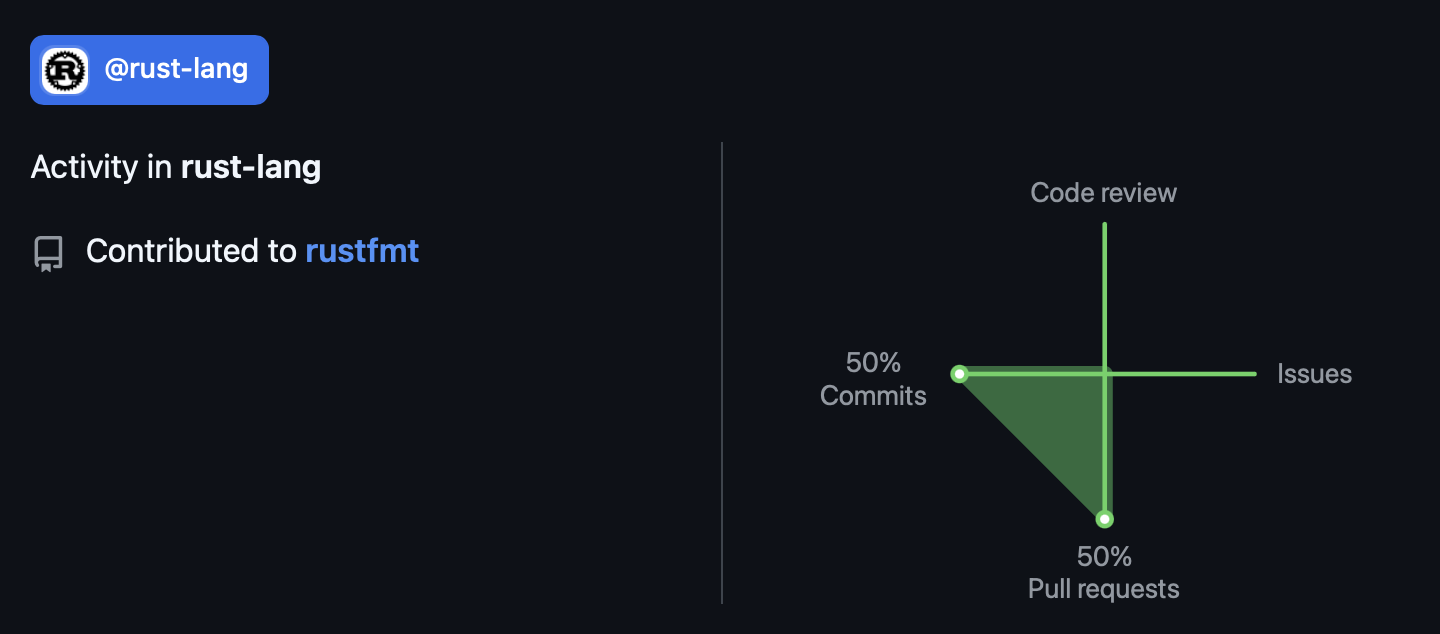Click the vertical divider beside the chart
The height and width of the screenshot is (634, 1440).
(x=722, y=372)
